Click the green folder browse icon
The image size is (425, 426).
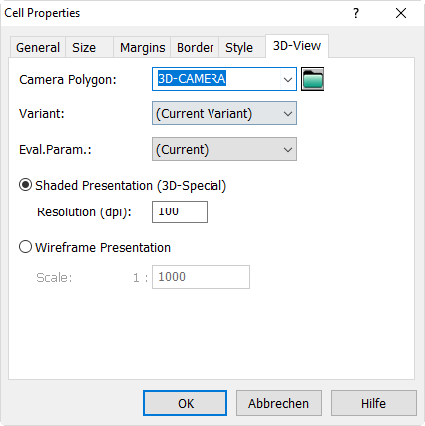312,79
